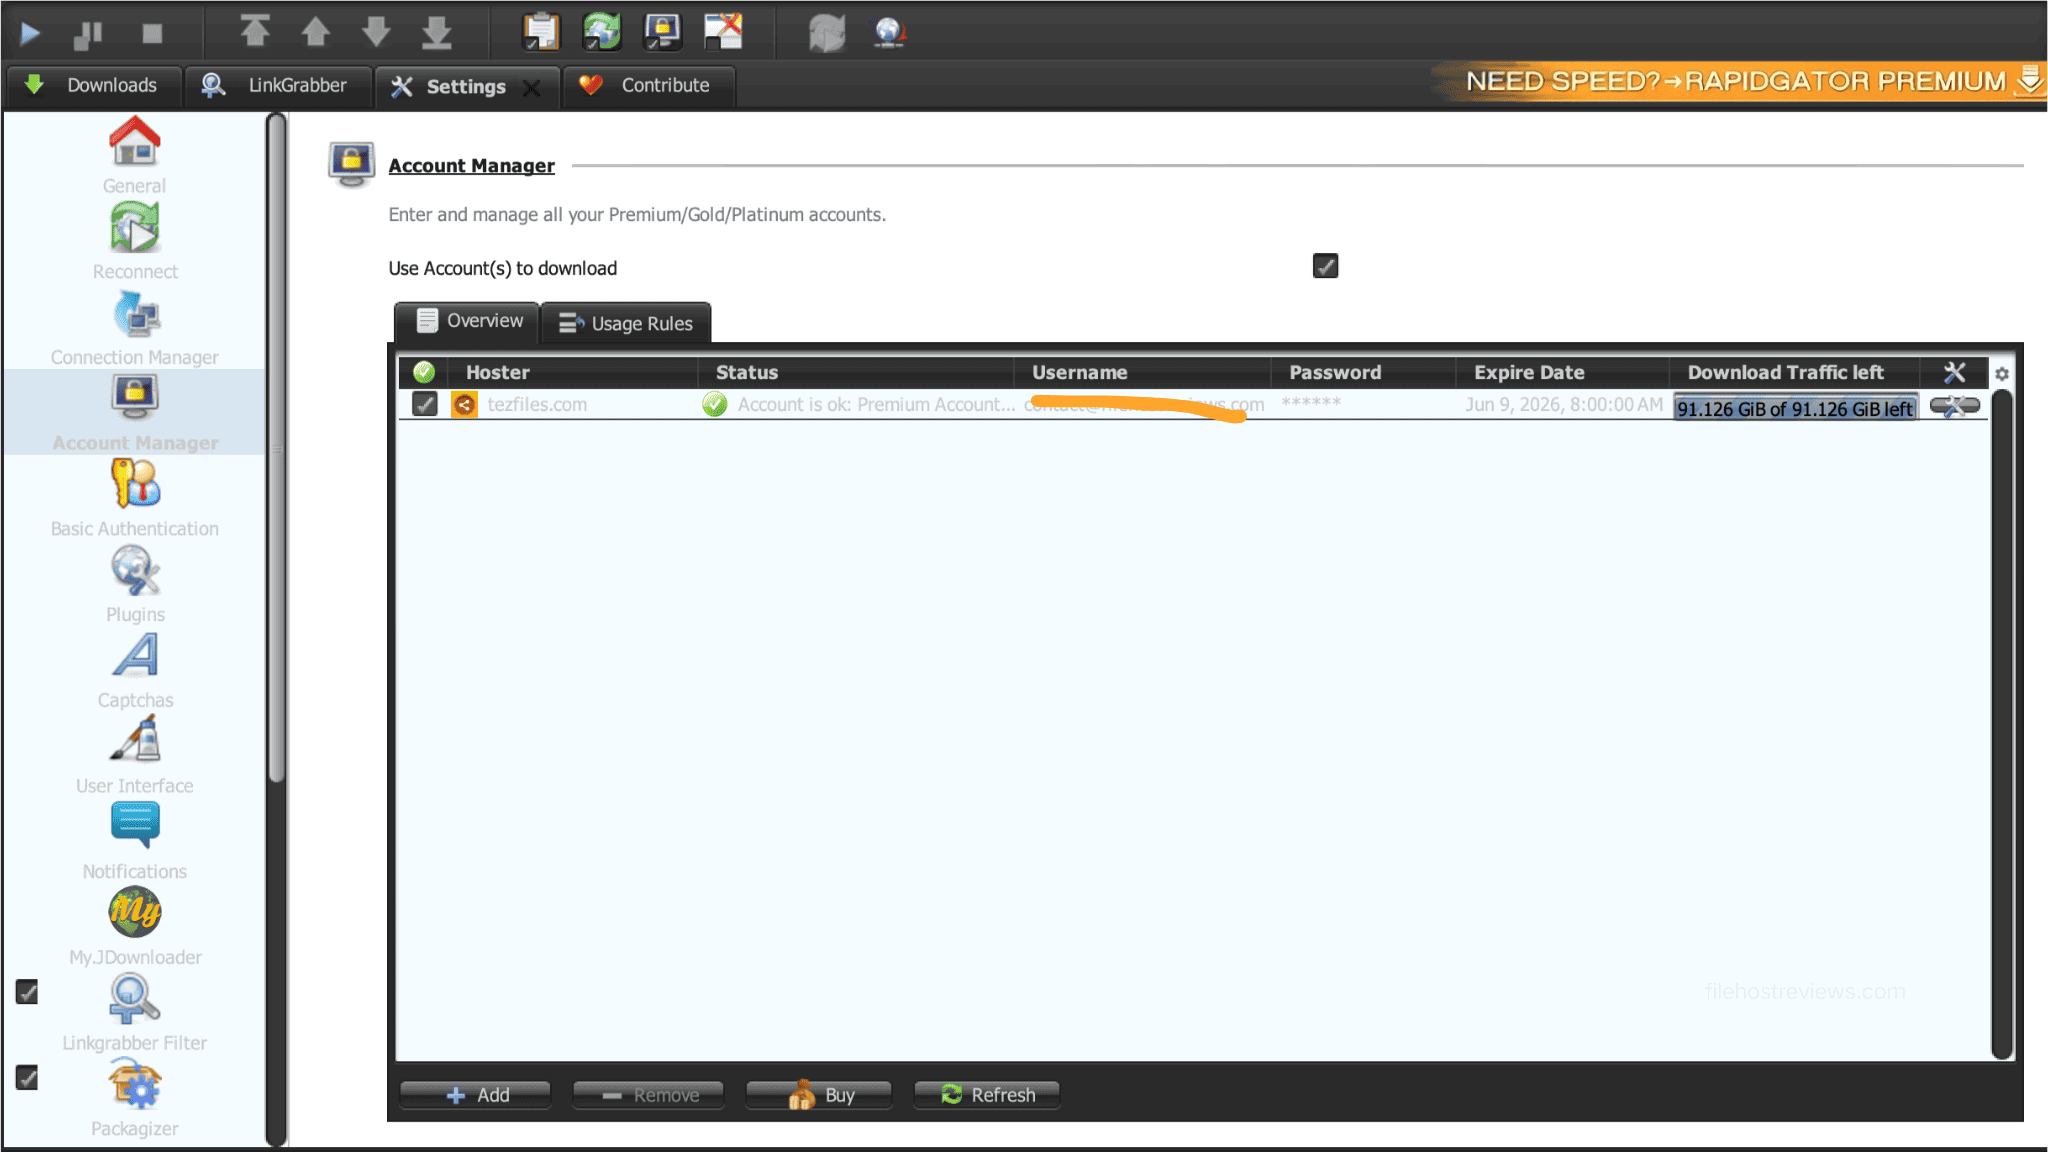Click the Download Traffic left progress bar
This screenshot has height=1152, width=2048.
coord(1795,408)
